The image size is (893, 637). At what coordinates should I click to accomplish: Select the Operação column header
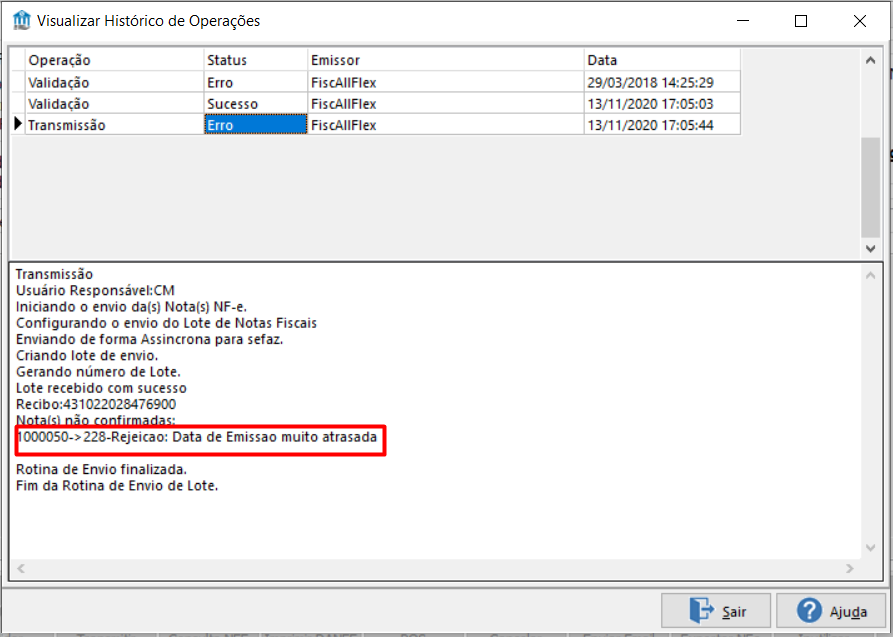coord(114,60)
